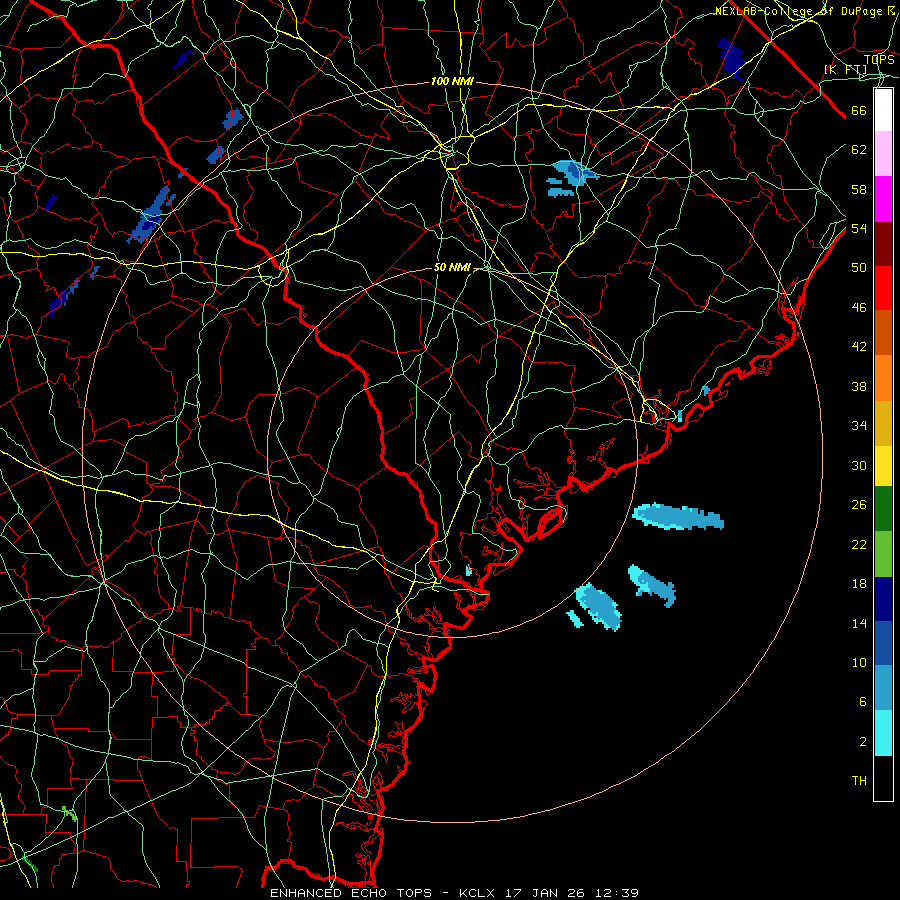Click the '34' legend value
Screen dimensions: 900x900
[x=859, y=425]
